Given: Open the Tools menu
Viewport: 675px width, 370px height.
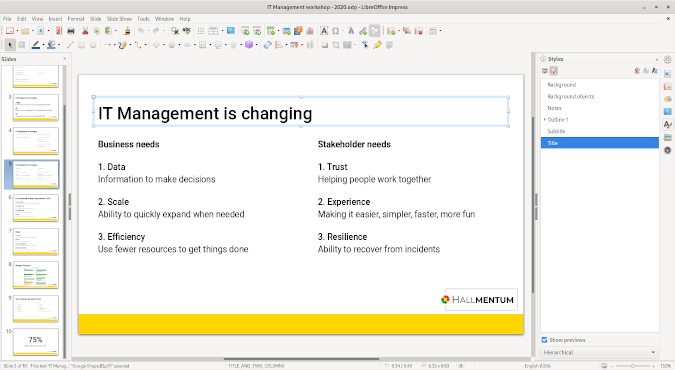Looking at the screenshot, I should pos(143,19).
